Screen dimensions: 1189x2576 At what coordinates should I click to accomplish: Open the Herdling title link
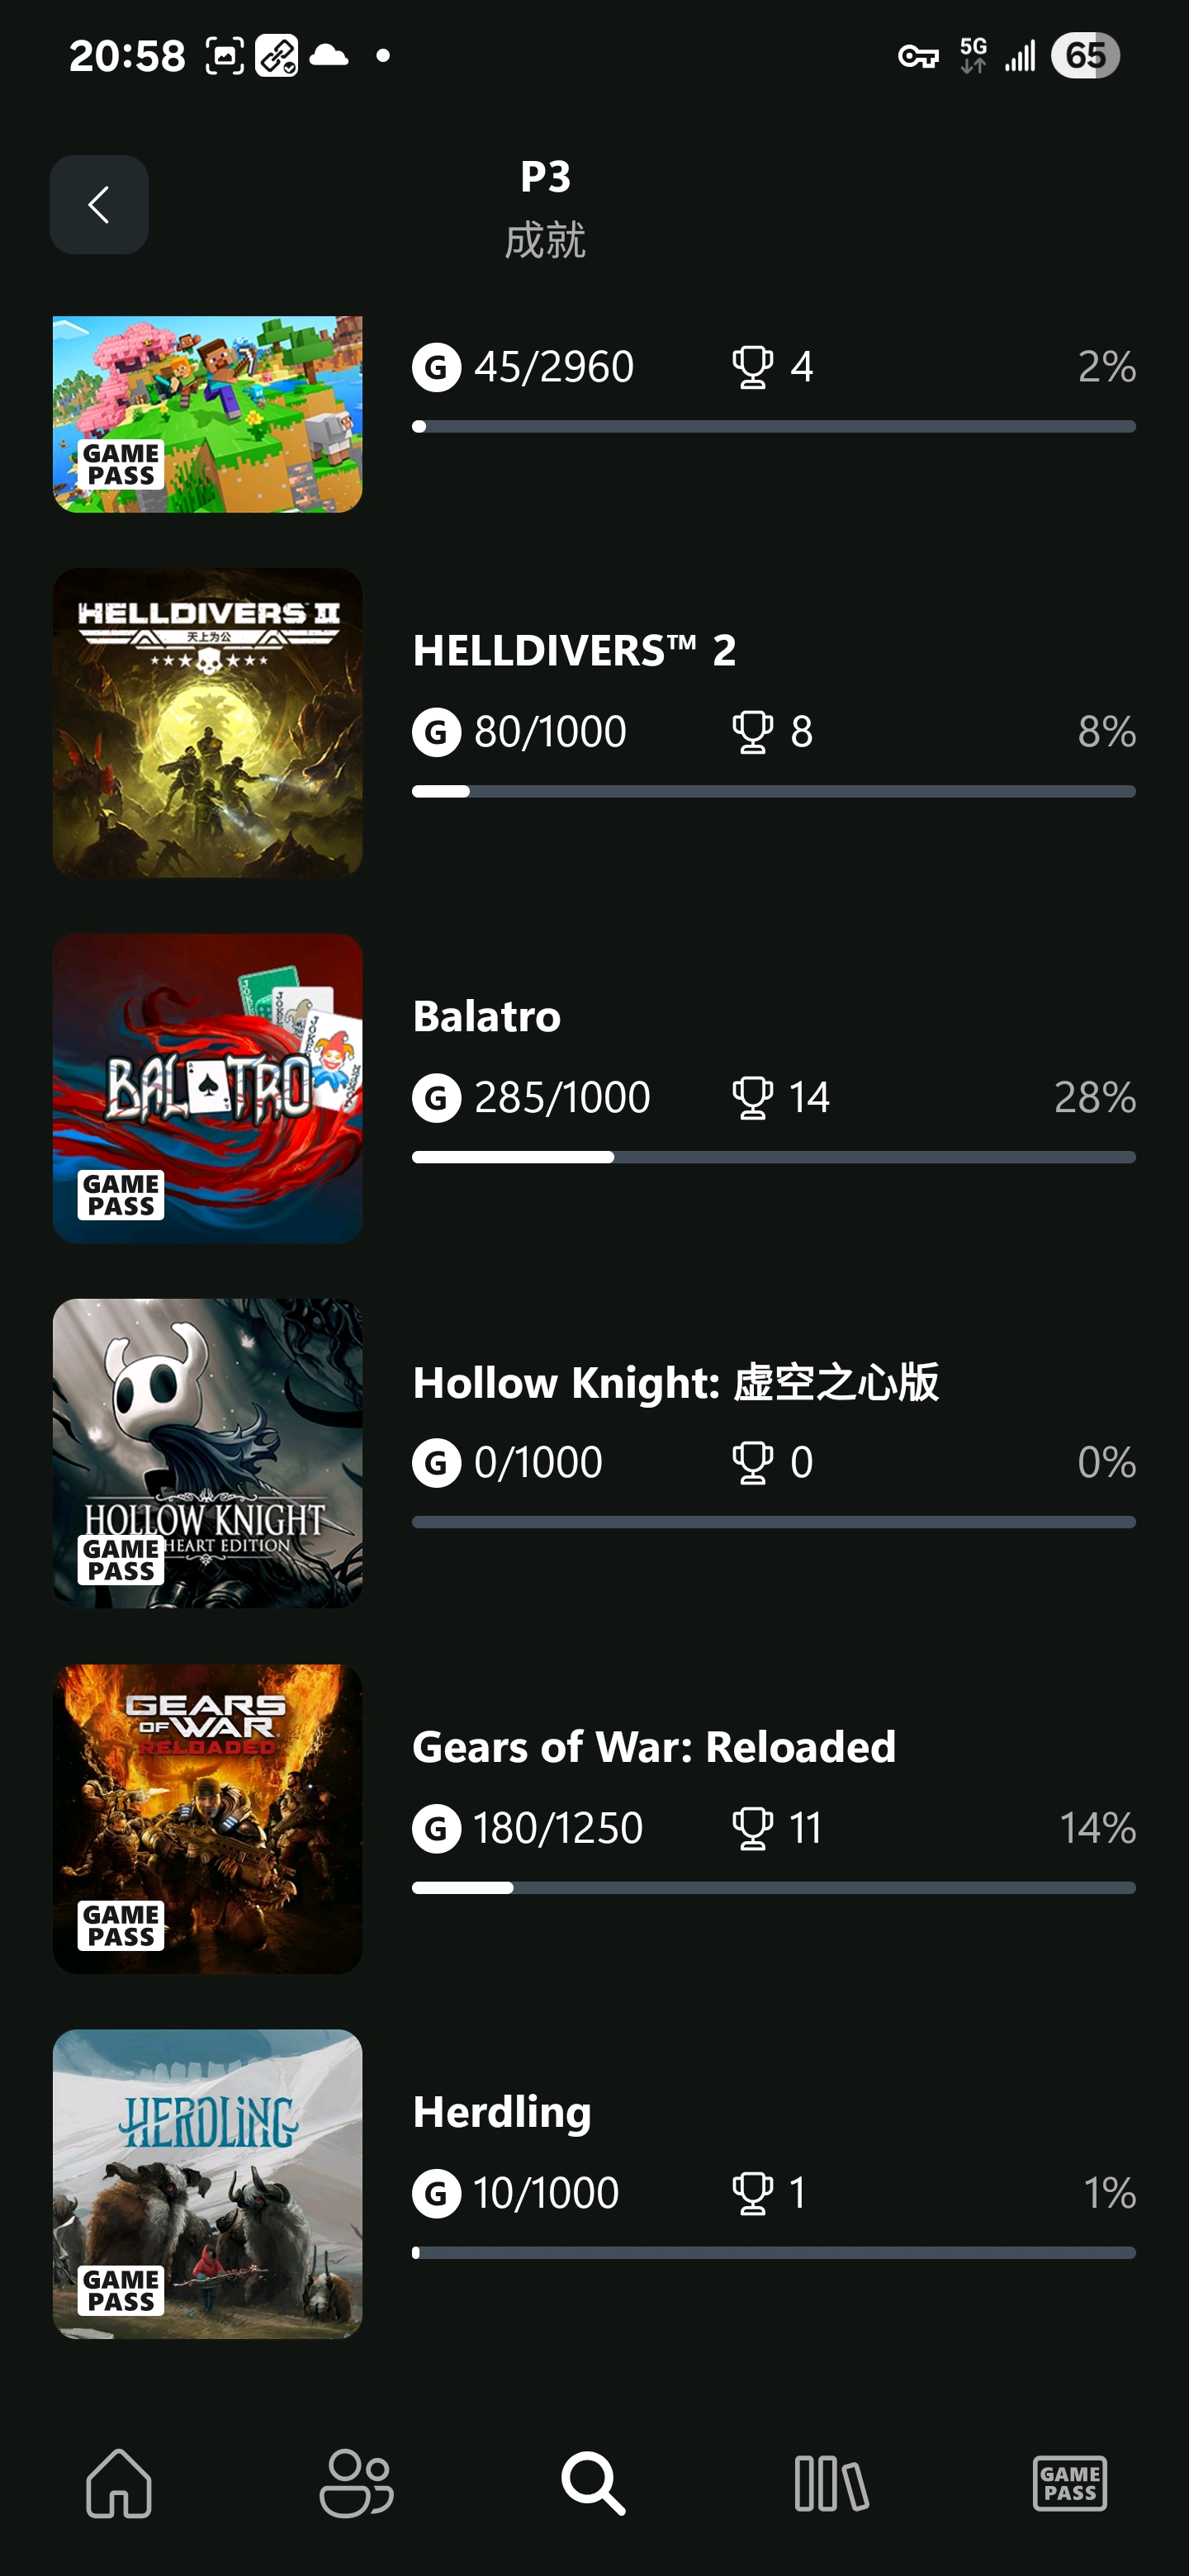[x=502, y=2112]
